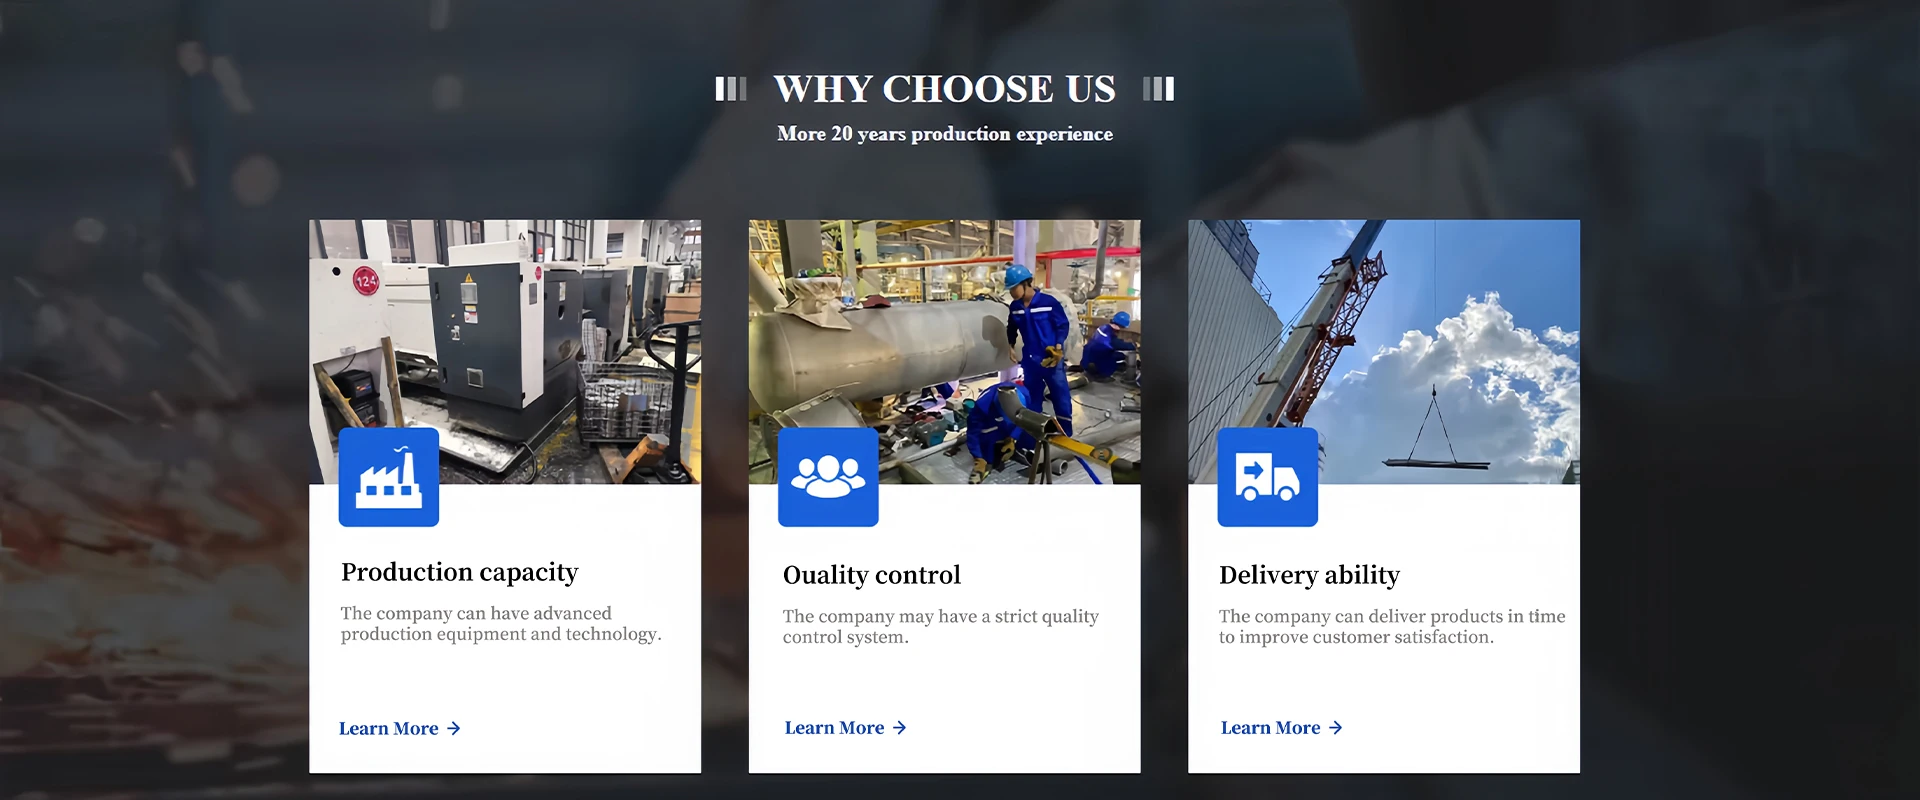Click decorative bars right of heading
1920x800 pixels.
1159,89
